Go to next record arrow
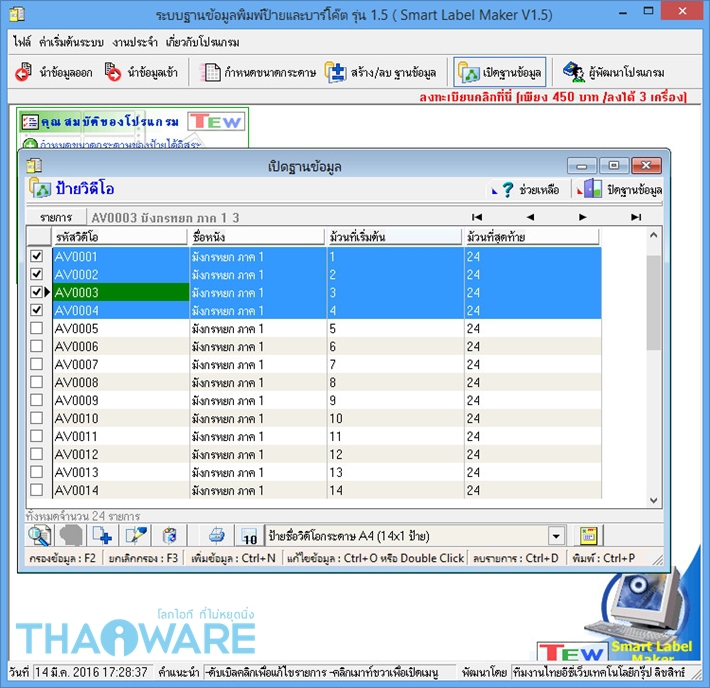 583,217
